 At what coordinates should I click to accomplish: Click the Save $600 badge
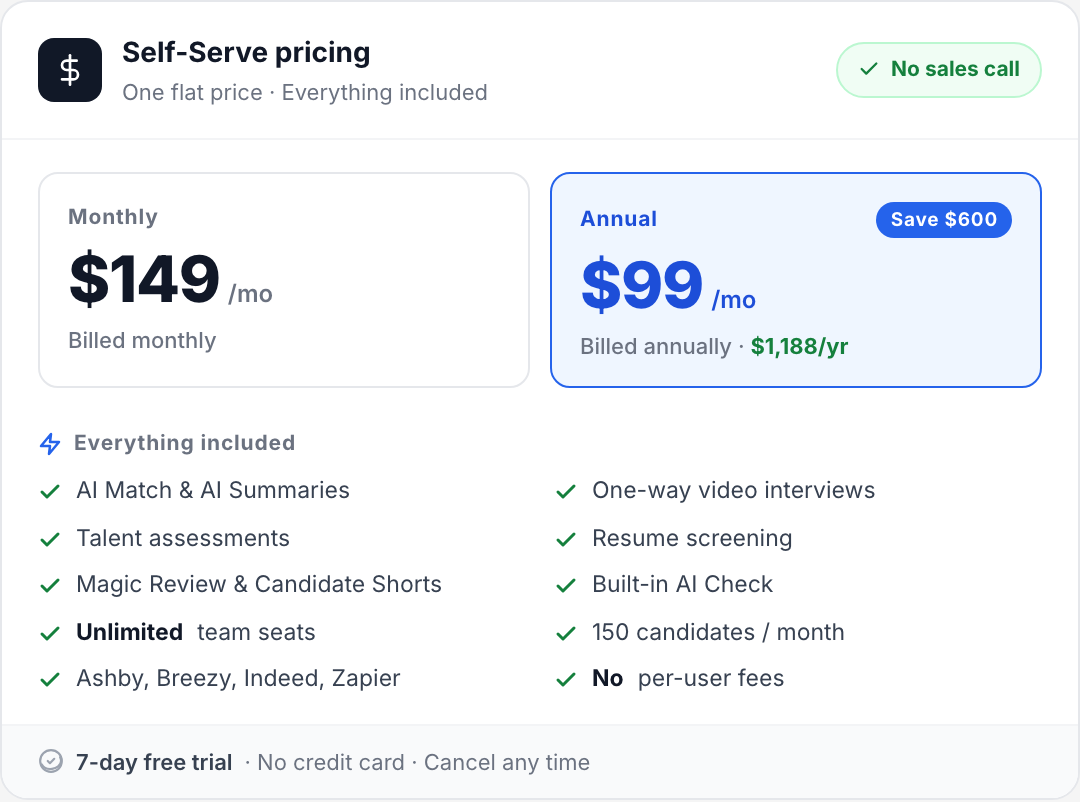point(943,219)
